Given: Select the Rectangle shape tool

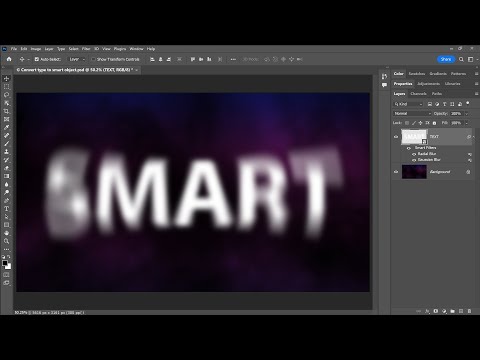Looking at the screenshot, I should pos(6,225).
